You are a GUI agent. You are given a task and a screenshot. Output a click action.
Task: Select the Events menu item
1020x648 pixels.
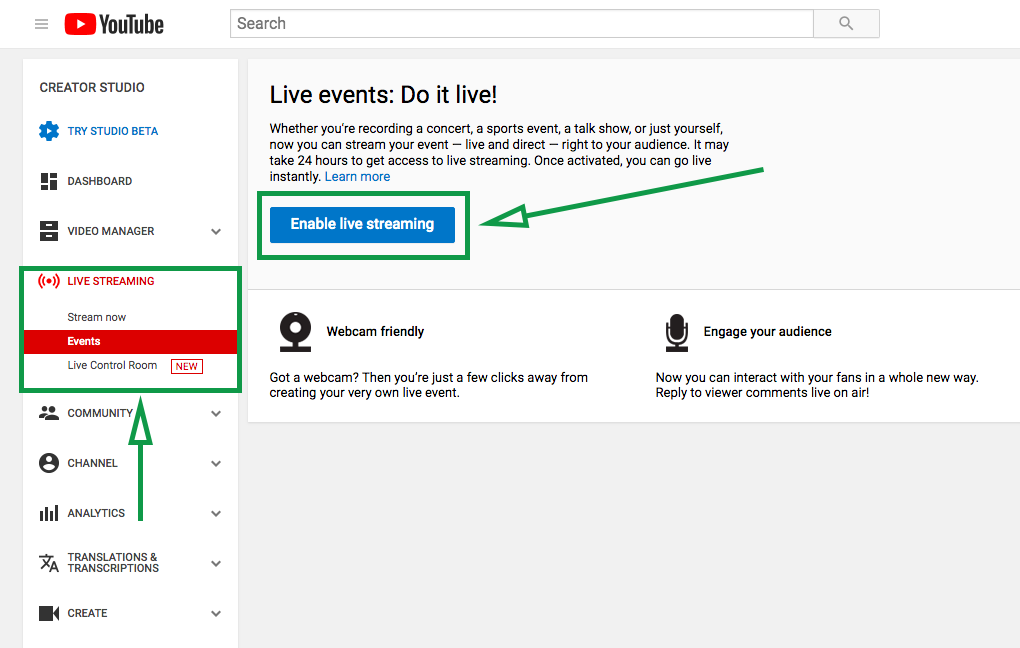[x=130, y=342]
